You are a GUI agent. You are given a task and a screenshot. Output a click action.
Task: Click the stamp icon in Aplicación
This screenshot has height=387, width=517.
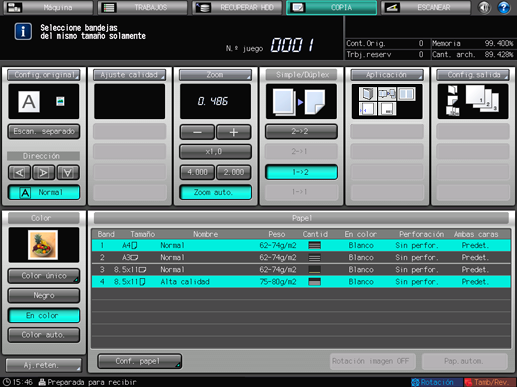pos(387,109)
